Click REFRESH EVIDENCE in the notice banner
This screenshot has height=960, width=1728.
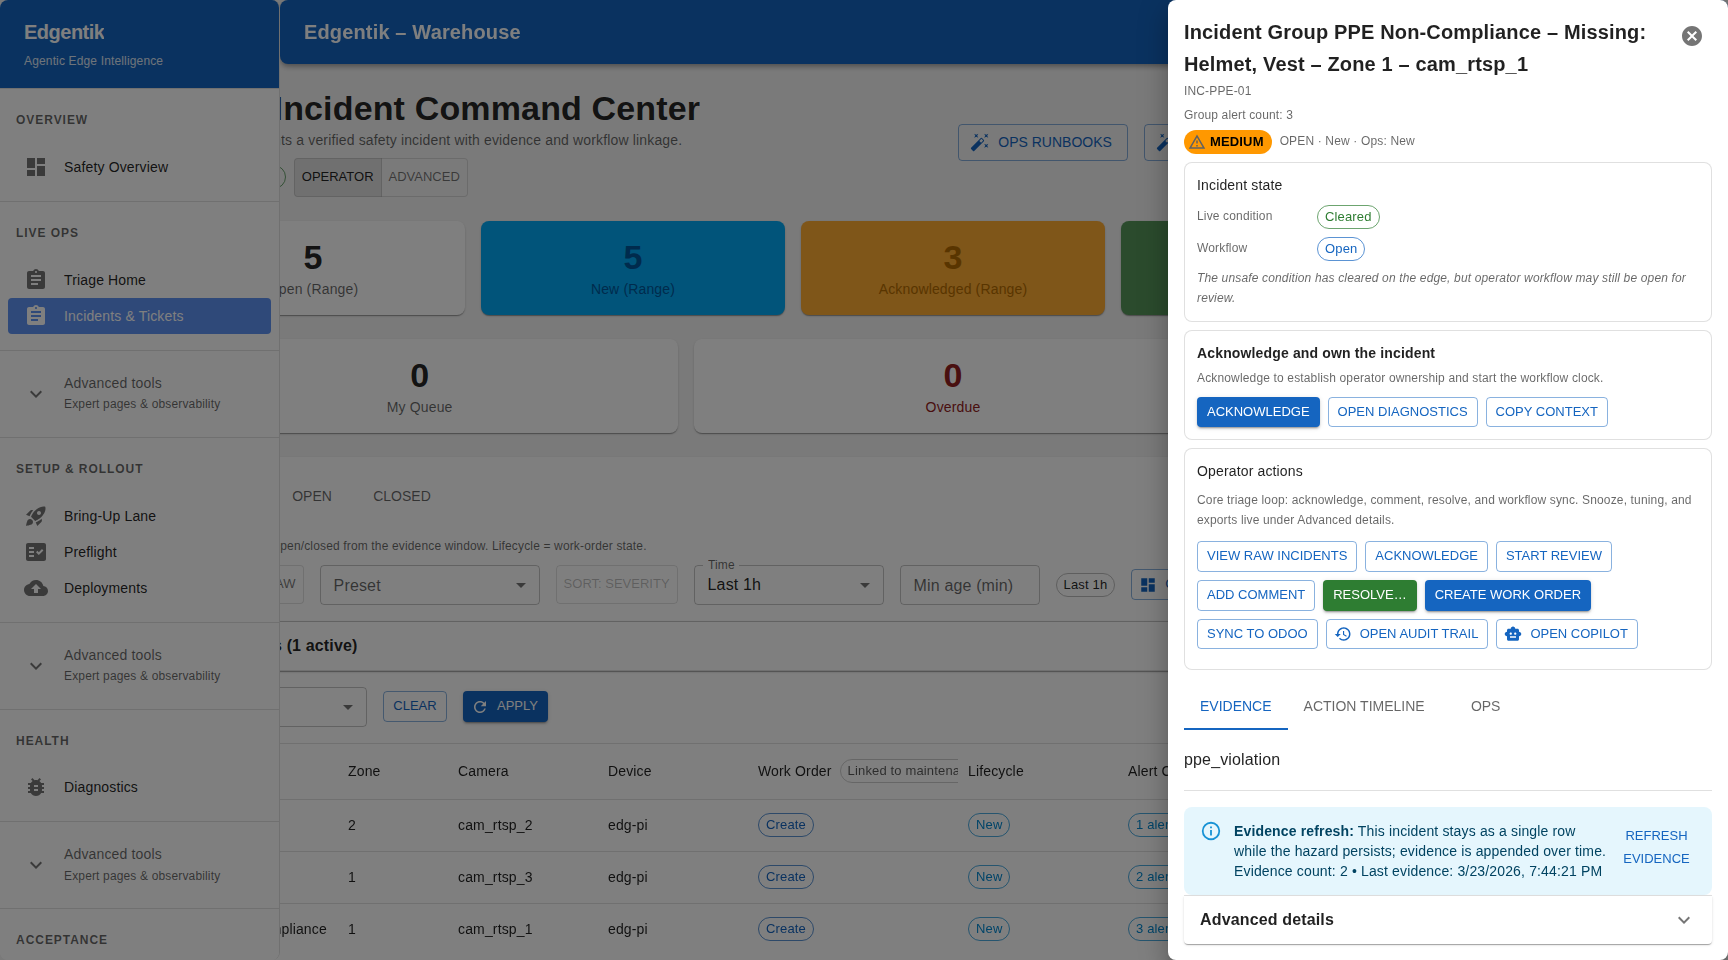click(x=1656, y=846)
